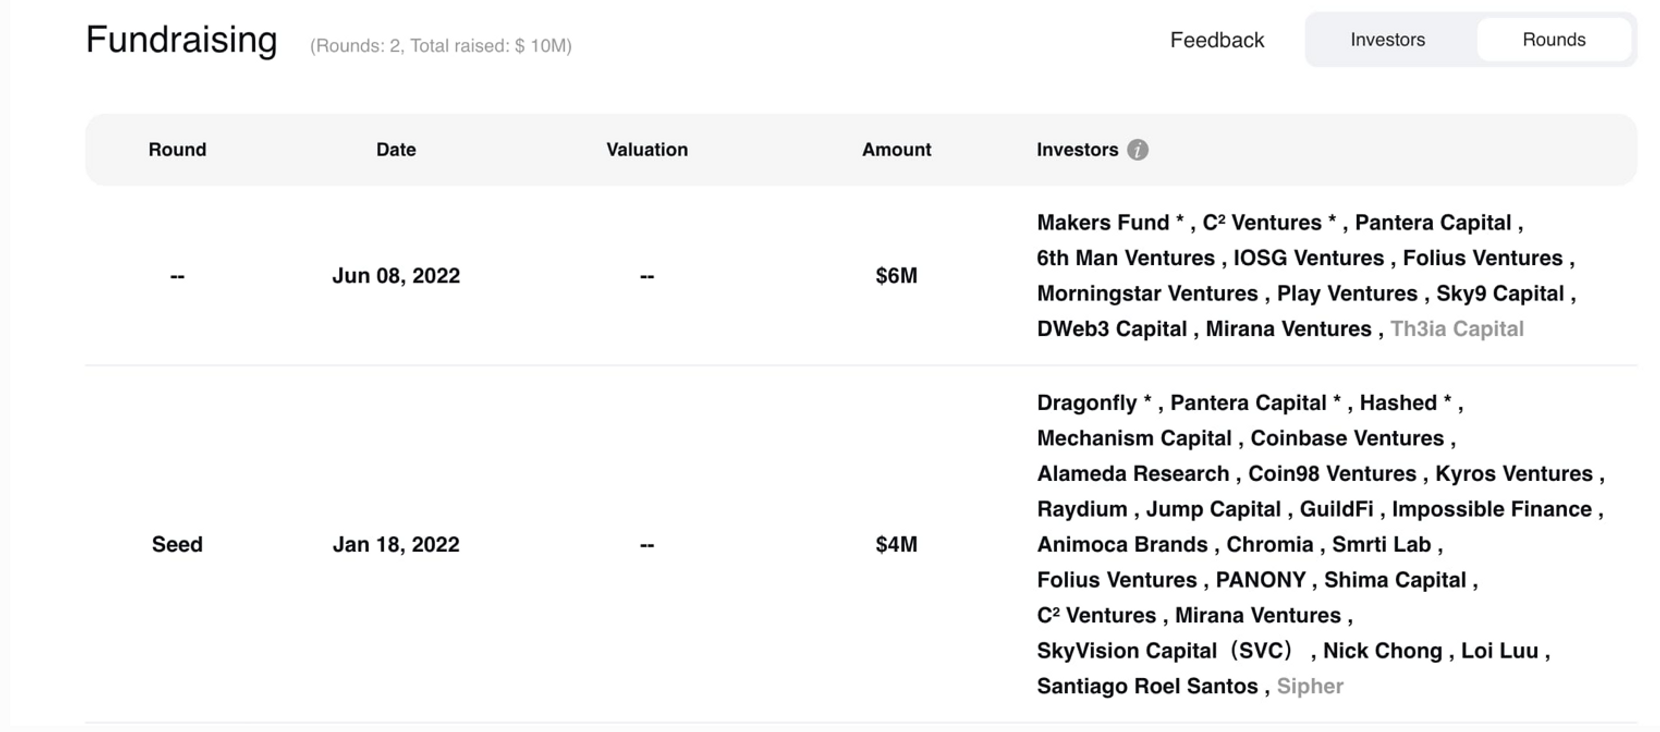
Task: Open the Th3ia Capital investor link
Action: tap(1457, 329)
